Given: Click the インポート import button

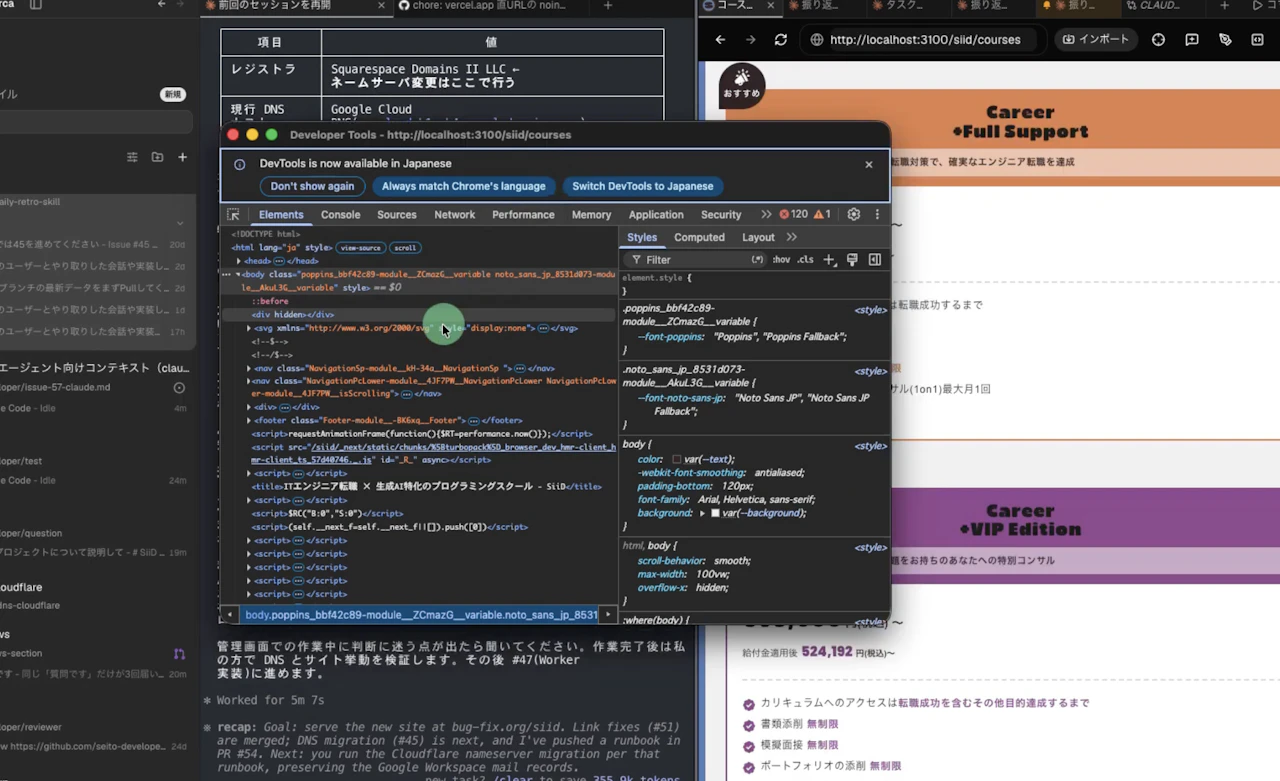Looking at the screenshot, I should (x=1096, y=40).
